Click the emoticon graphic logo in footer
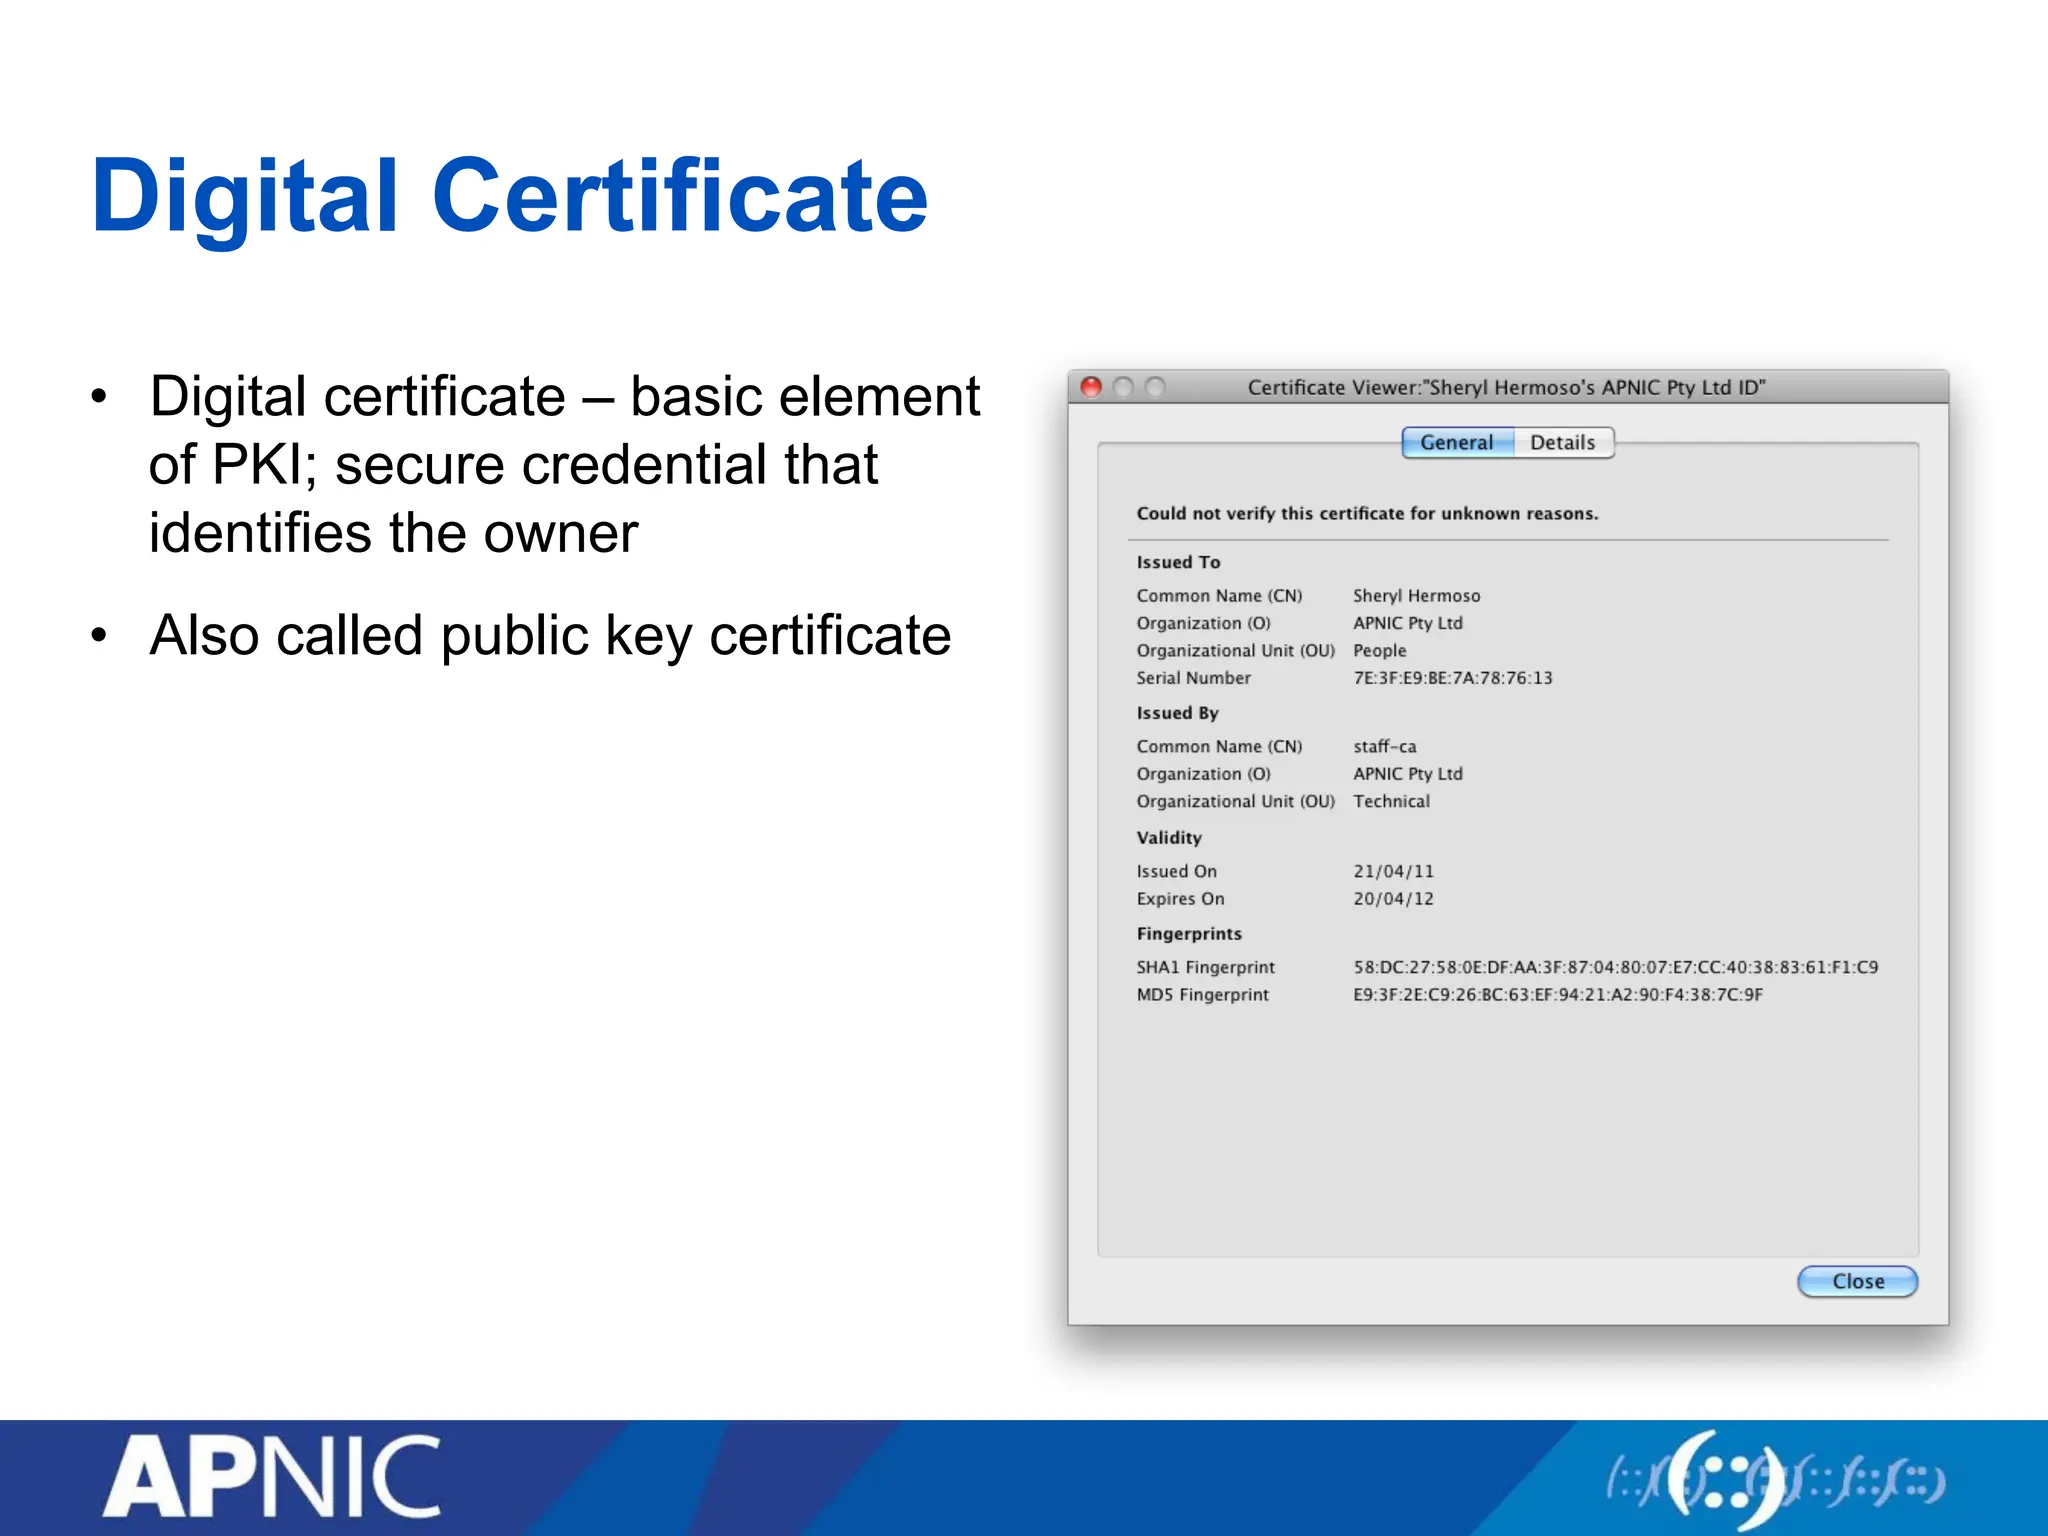 click(x=1775, y=1480)
